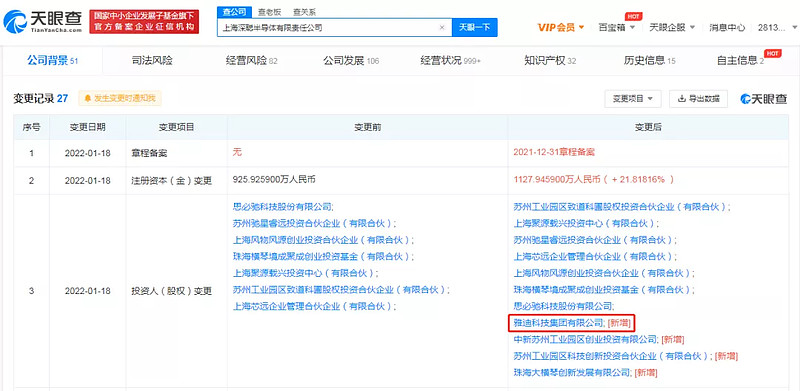The height and width of the screenshot is (391, 800).
Task: Select the 查老板 search tab
Action: tap(268, 12)
